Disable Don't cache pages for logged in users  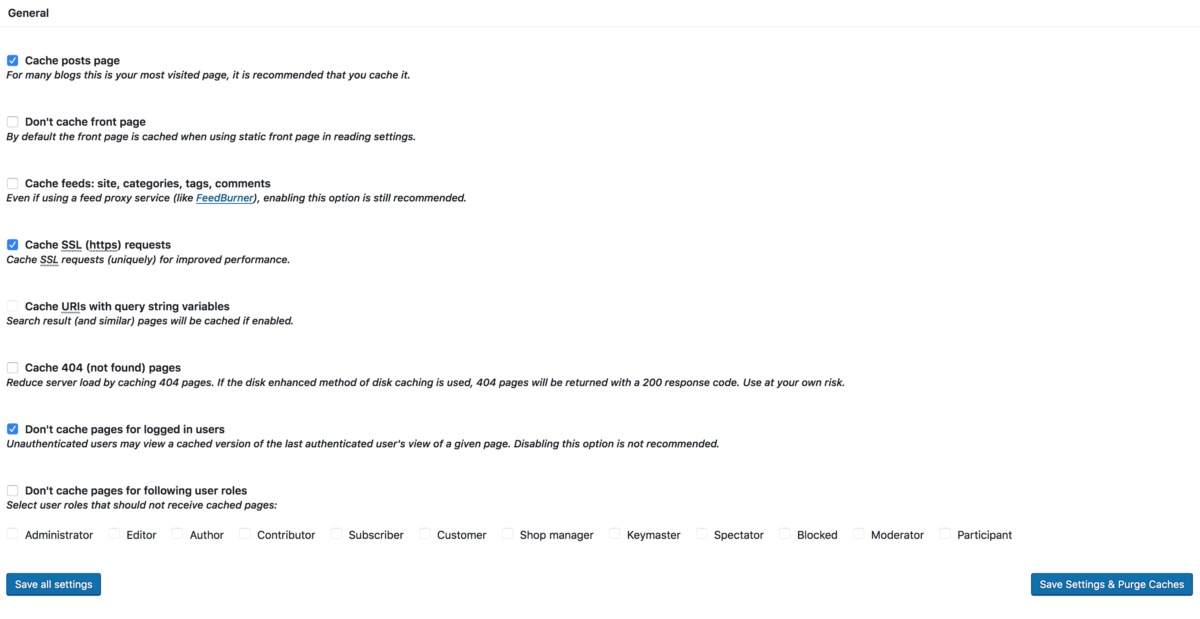click(12, 429)
